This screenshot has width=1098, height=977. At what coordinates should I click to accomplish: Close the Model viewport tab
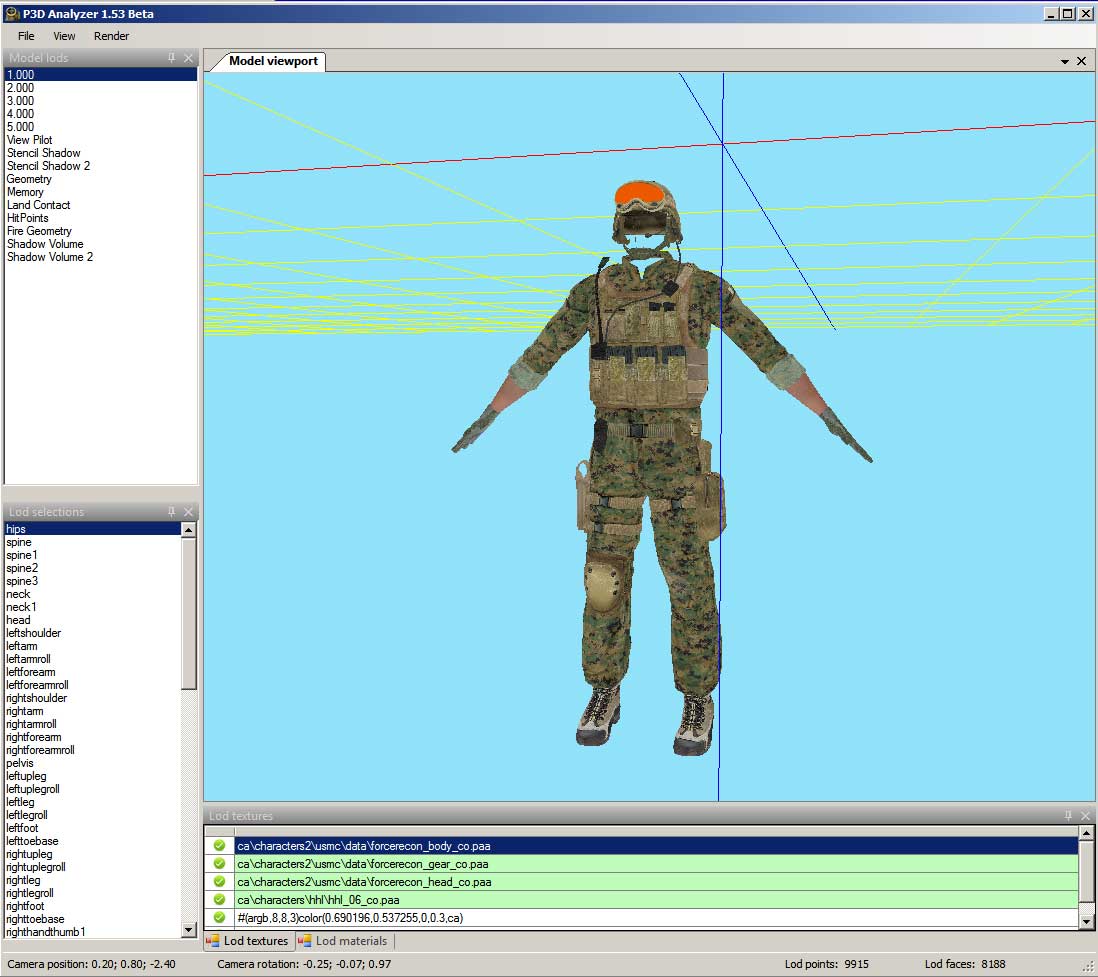1081,61
